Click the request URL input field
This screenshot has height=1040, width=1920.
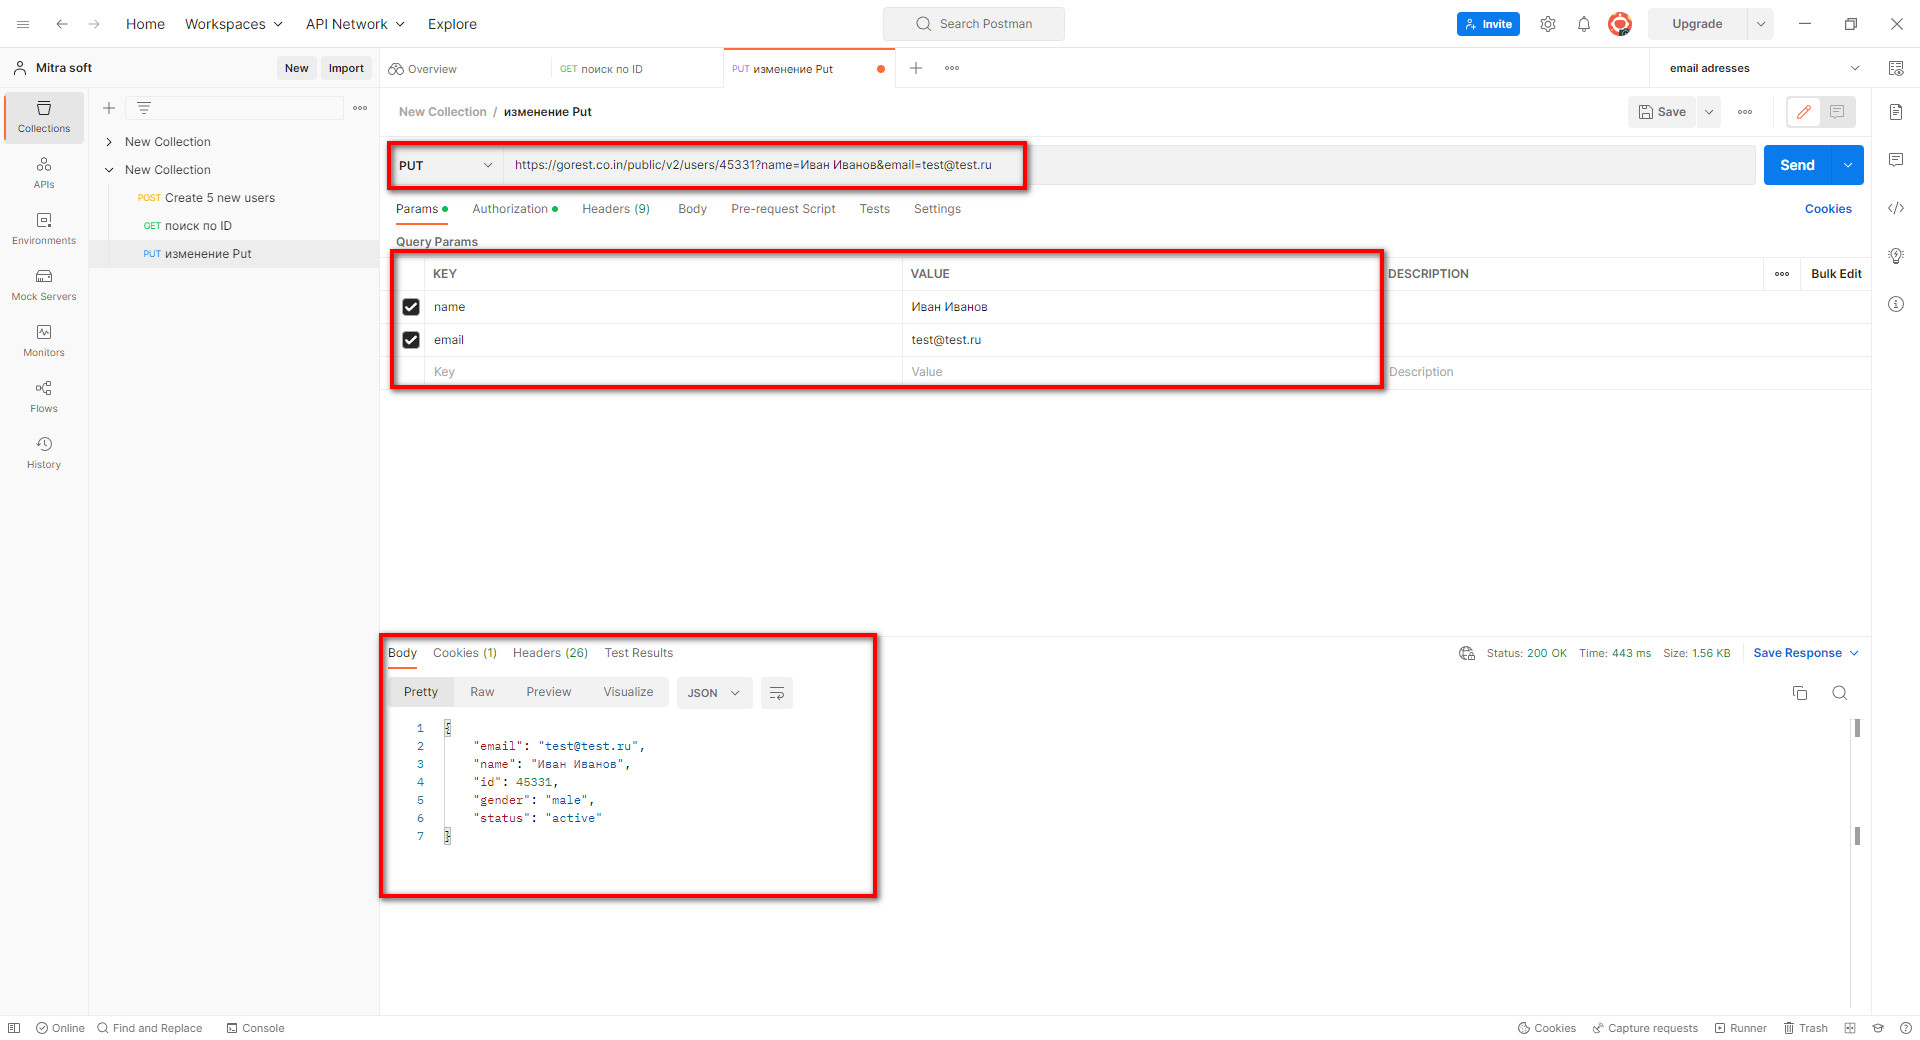[1128, 165]
